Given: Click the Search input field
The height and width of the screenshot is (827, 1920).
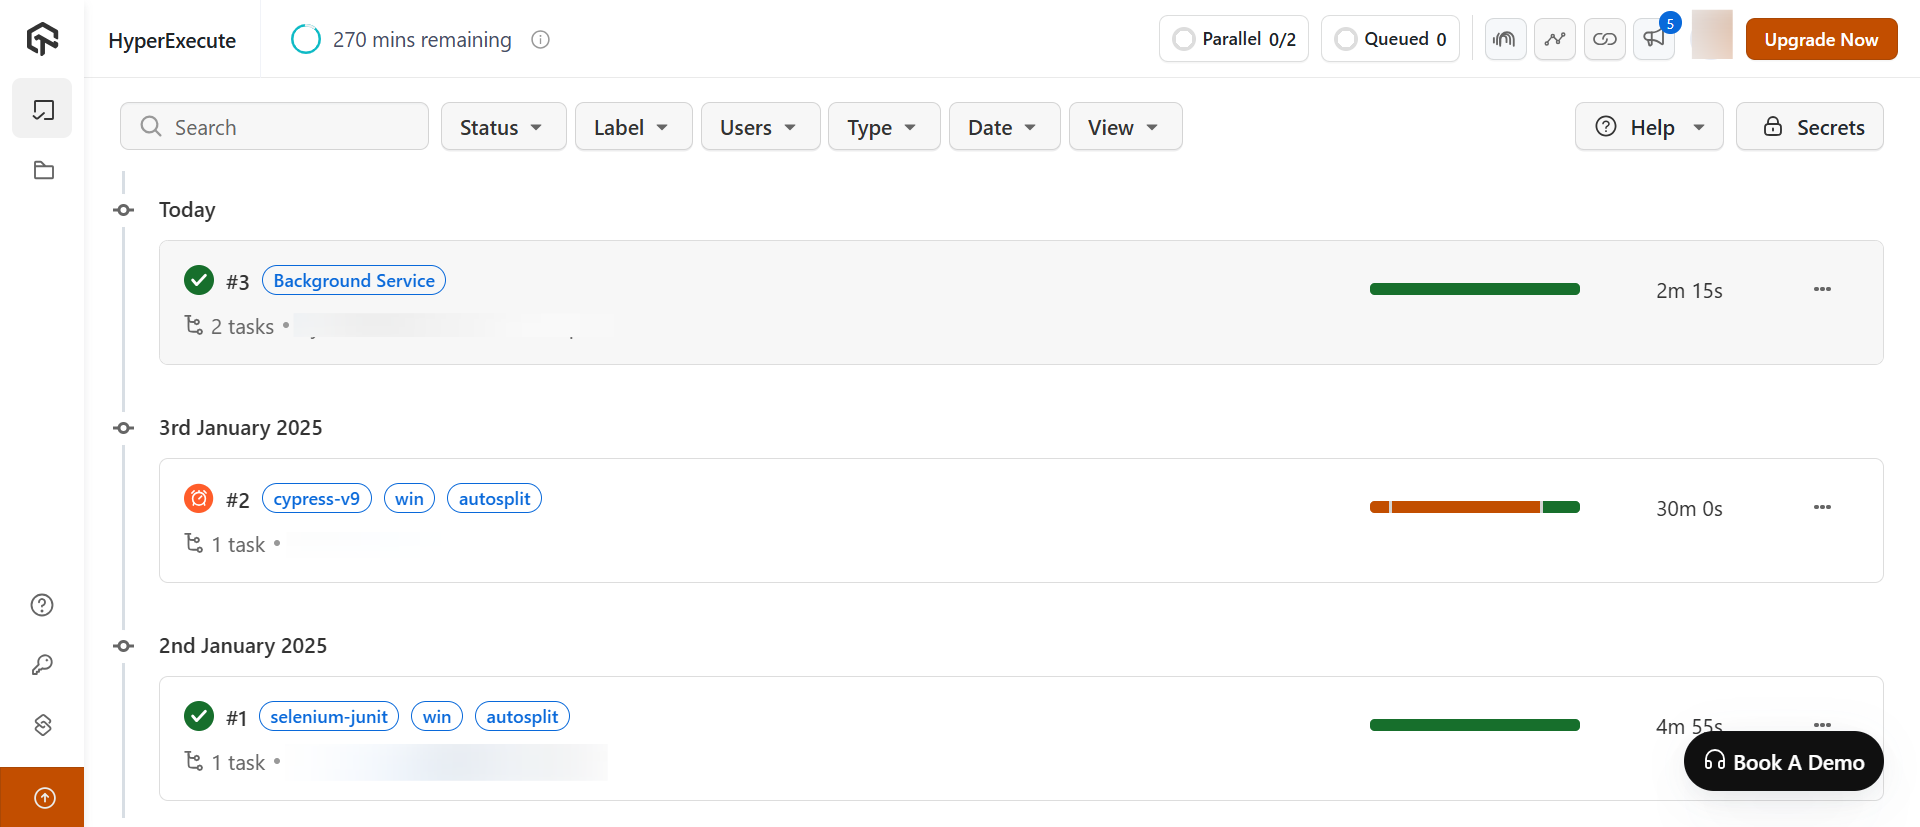Looking at the screenshot, I should 275,127.
